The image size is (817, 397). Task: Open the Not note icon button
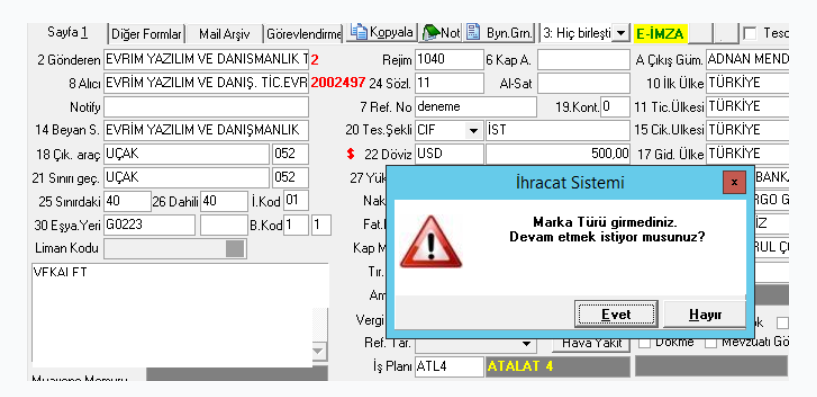(441, 33)
